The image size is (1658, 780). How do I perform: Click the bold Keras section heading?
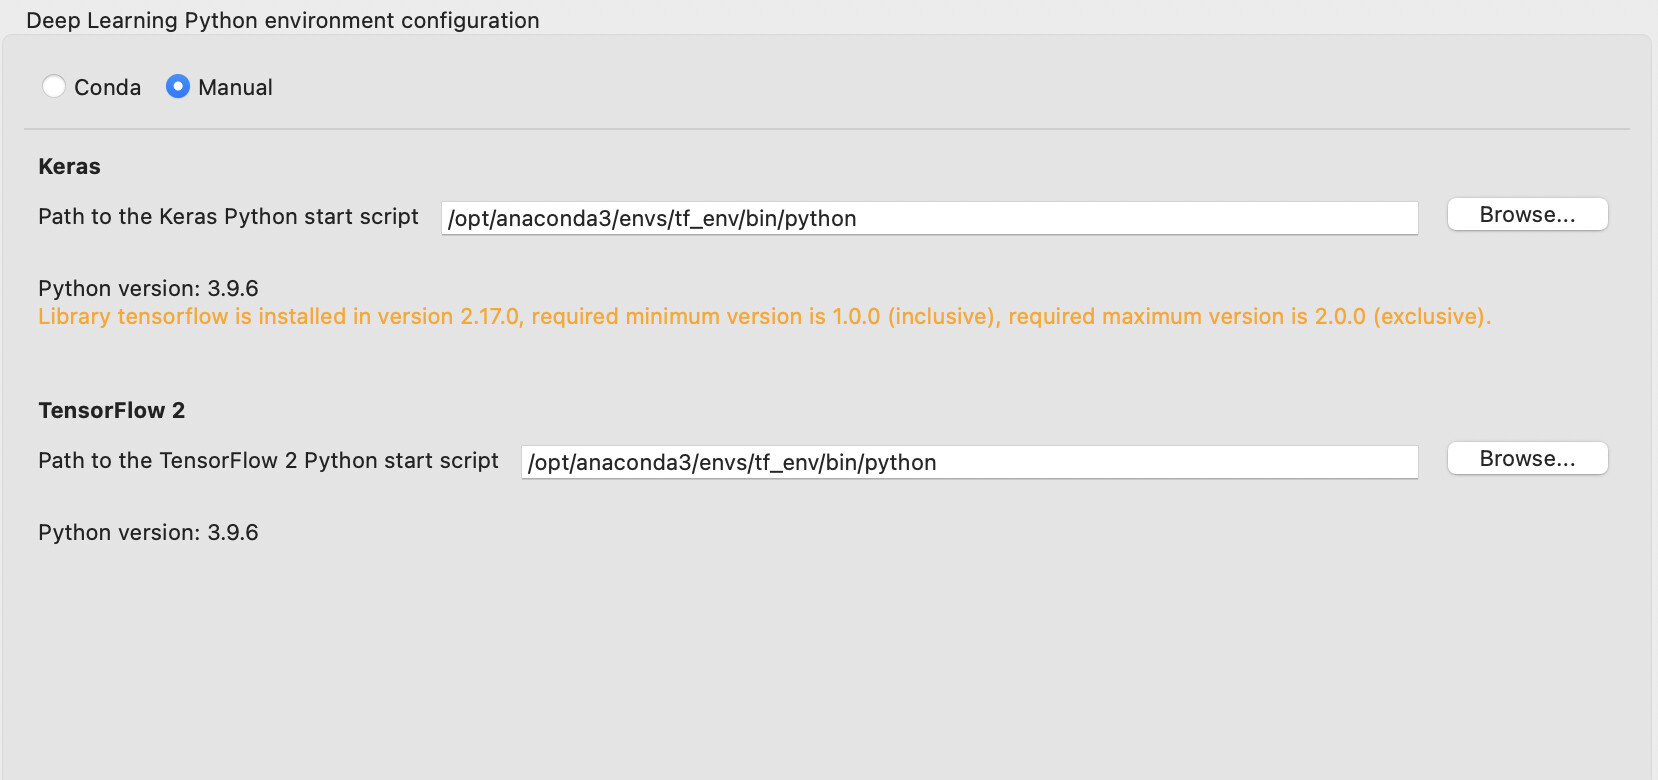(69, 167)
